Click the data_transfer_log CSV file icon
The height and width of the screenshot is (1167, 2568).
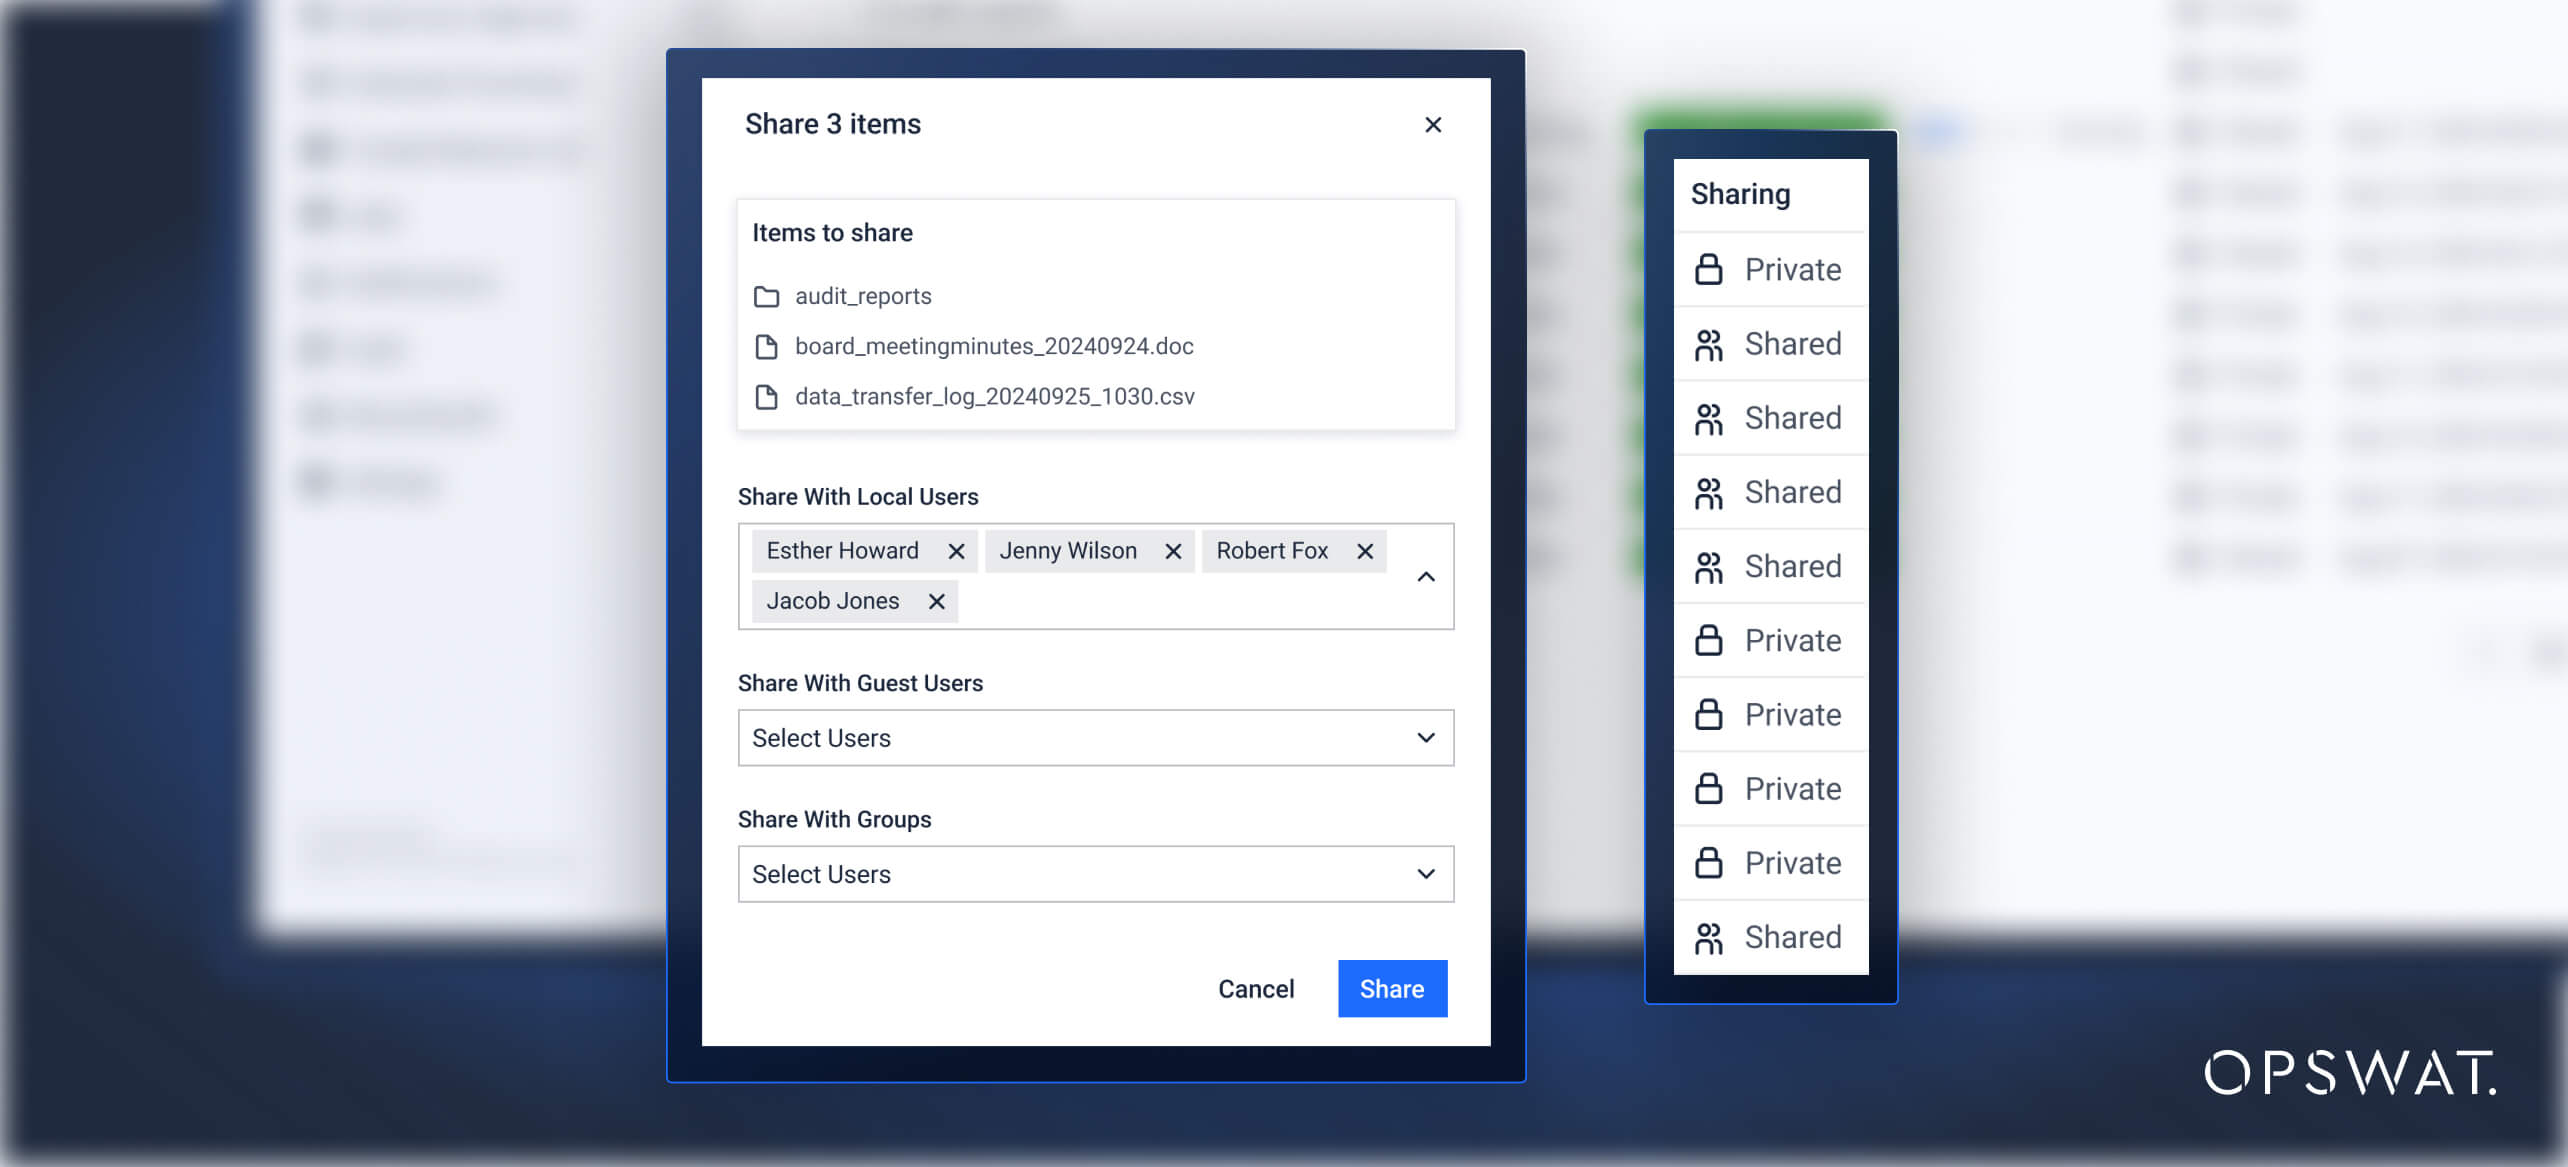point(767,396)
